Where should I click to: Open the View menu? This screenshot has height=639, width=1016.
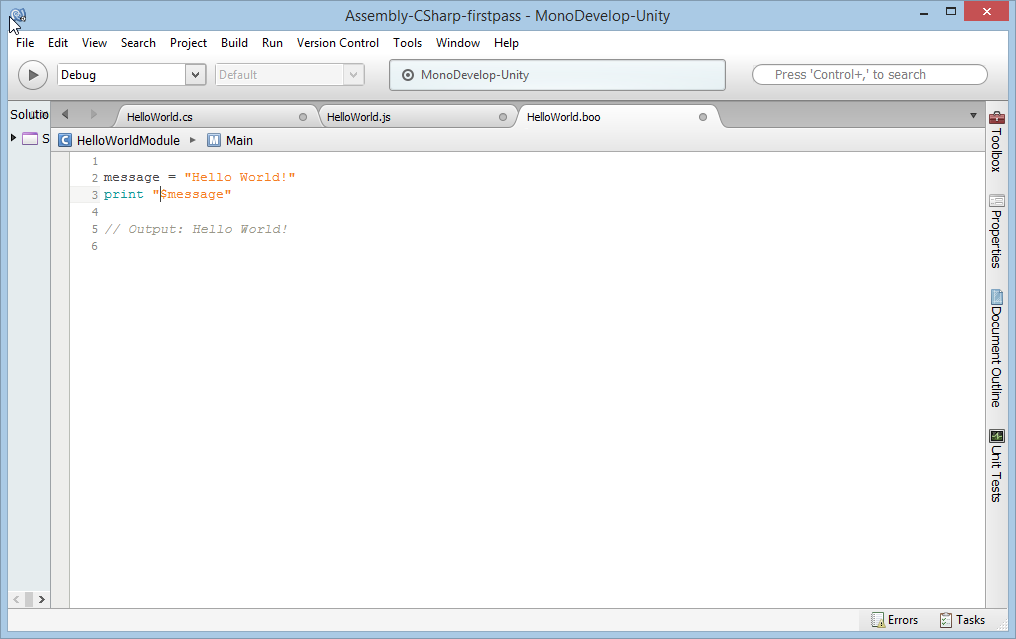click(x=94, y=43)
